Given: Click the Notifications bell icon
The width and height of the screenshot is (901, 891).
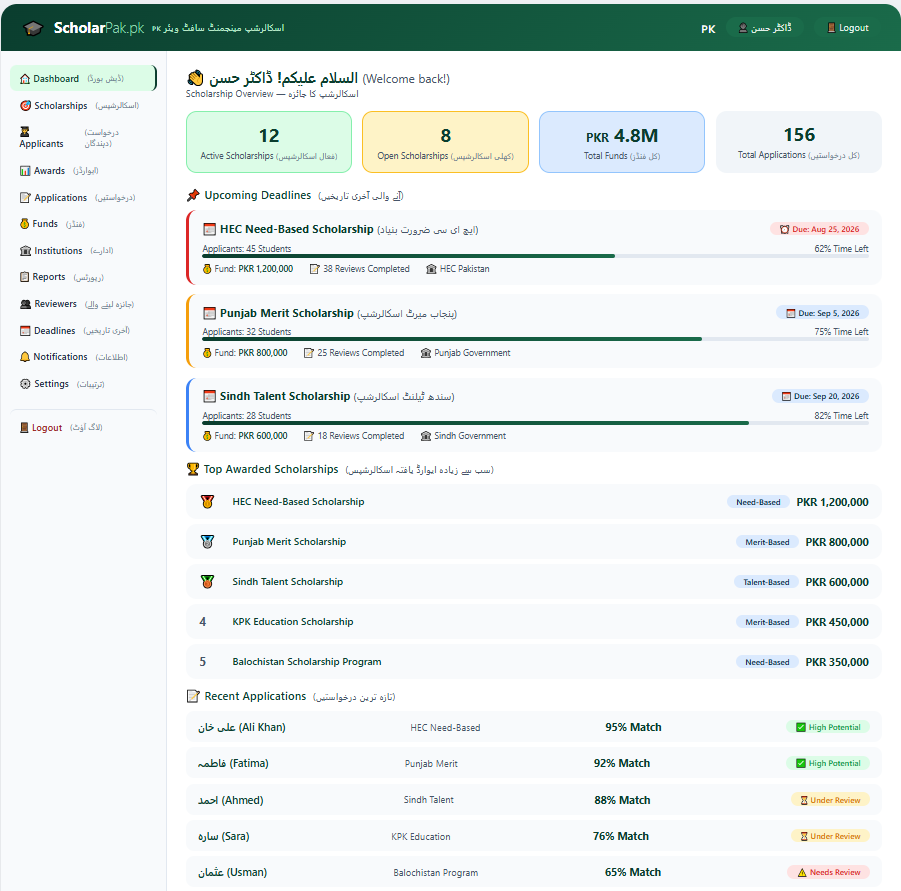Looking at the screenshot, I should pos(25,357).
